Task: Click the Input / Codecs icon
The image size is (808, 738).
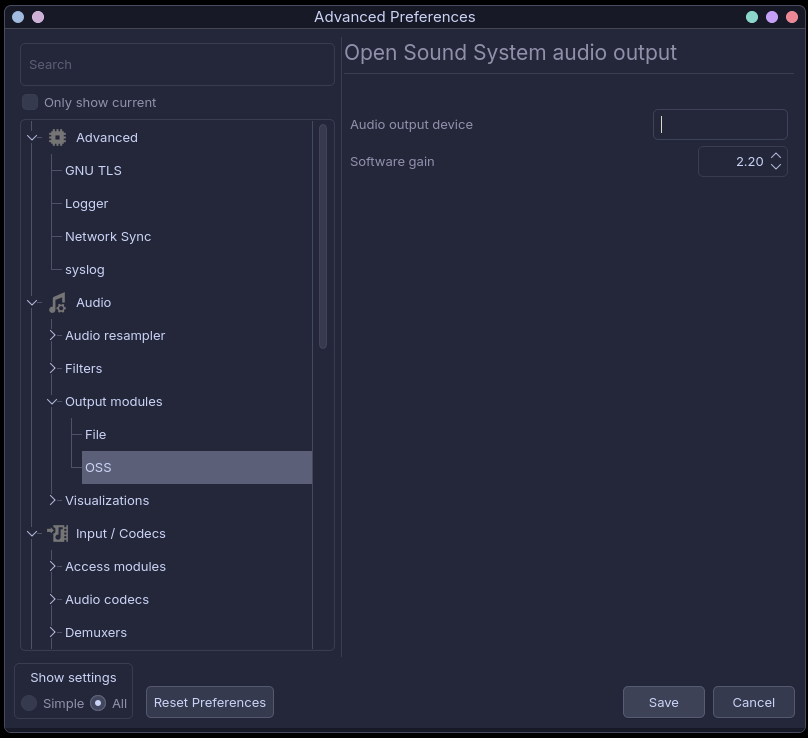Action: coord(57,534)
